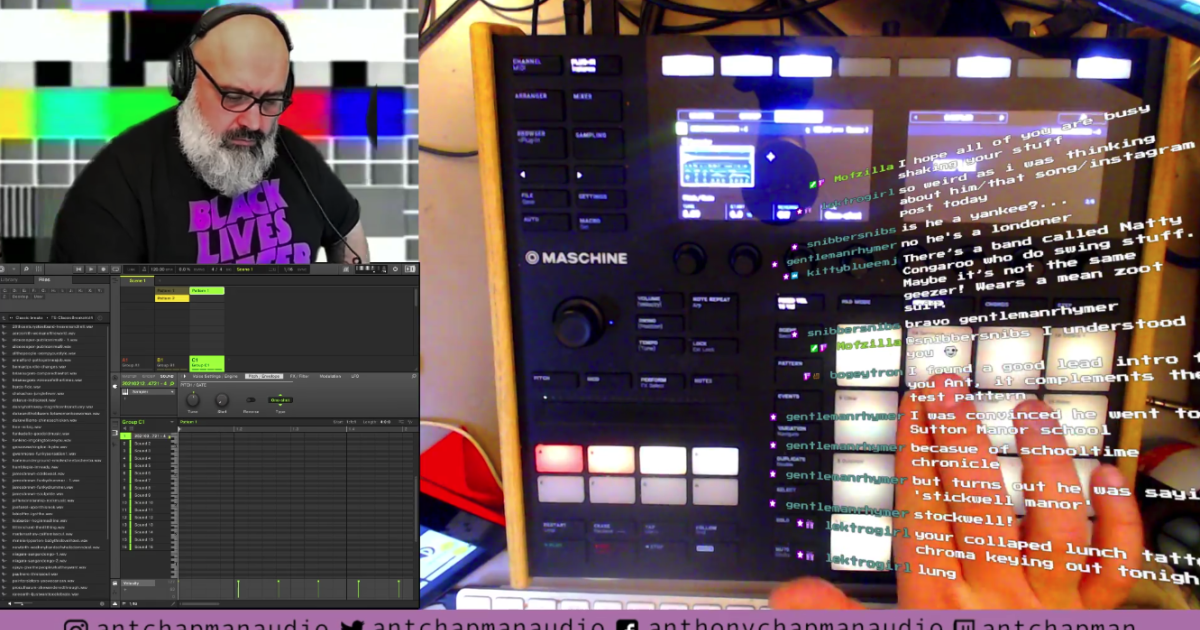Screen dimensions: 1200x630
Task: Toggle the Reverse switch
Action: (x=251, y=400)
